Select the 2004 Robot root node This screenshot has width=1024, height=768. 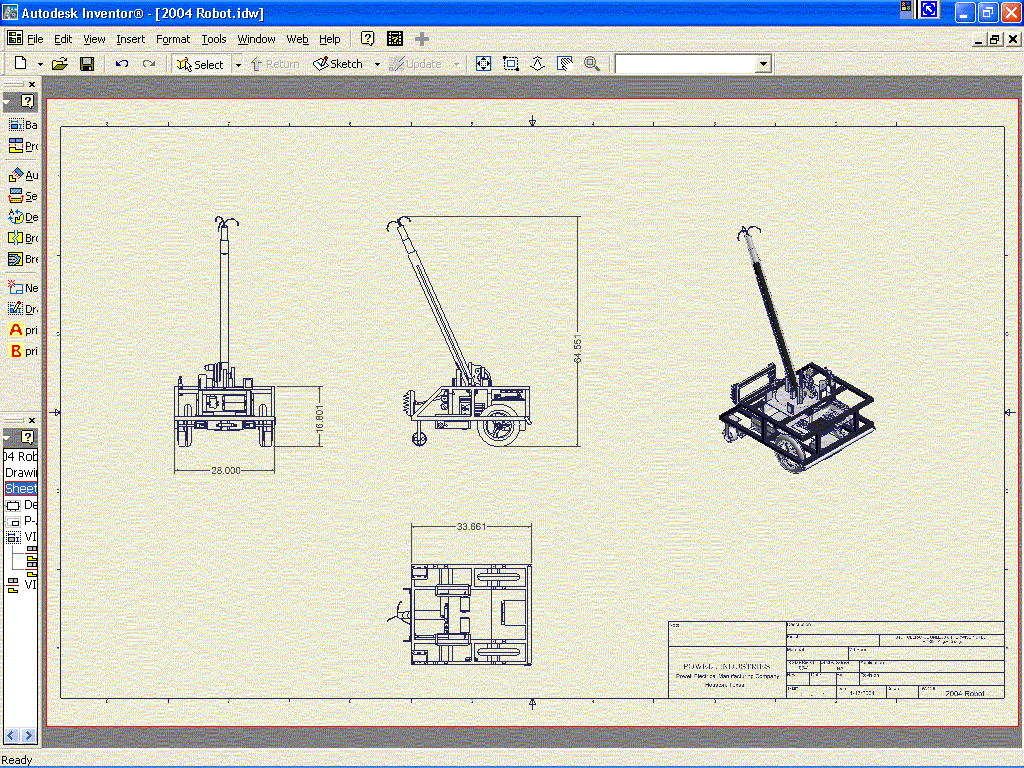click(x=21, y=456)
